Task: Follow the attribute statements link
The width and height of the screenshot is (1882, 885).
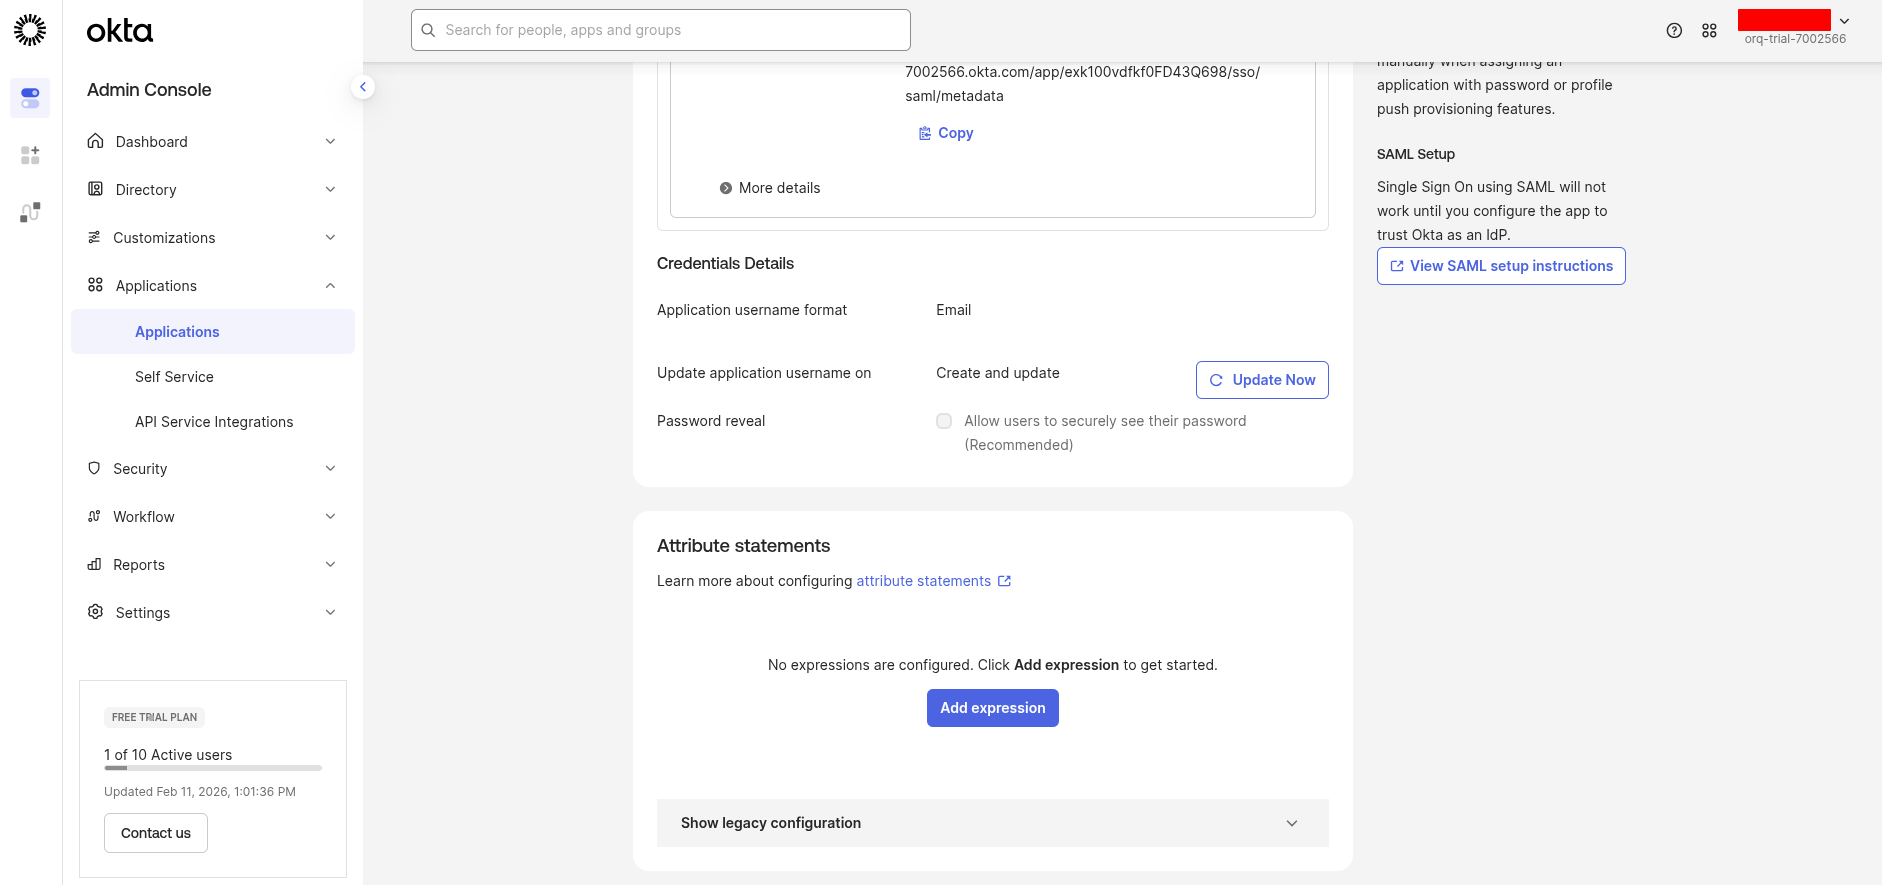Action: (923, 581)
